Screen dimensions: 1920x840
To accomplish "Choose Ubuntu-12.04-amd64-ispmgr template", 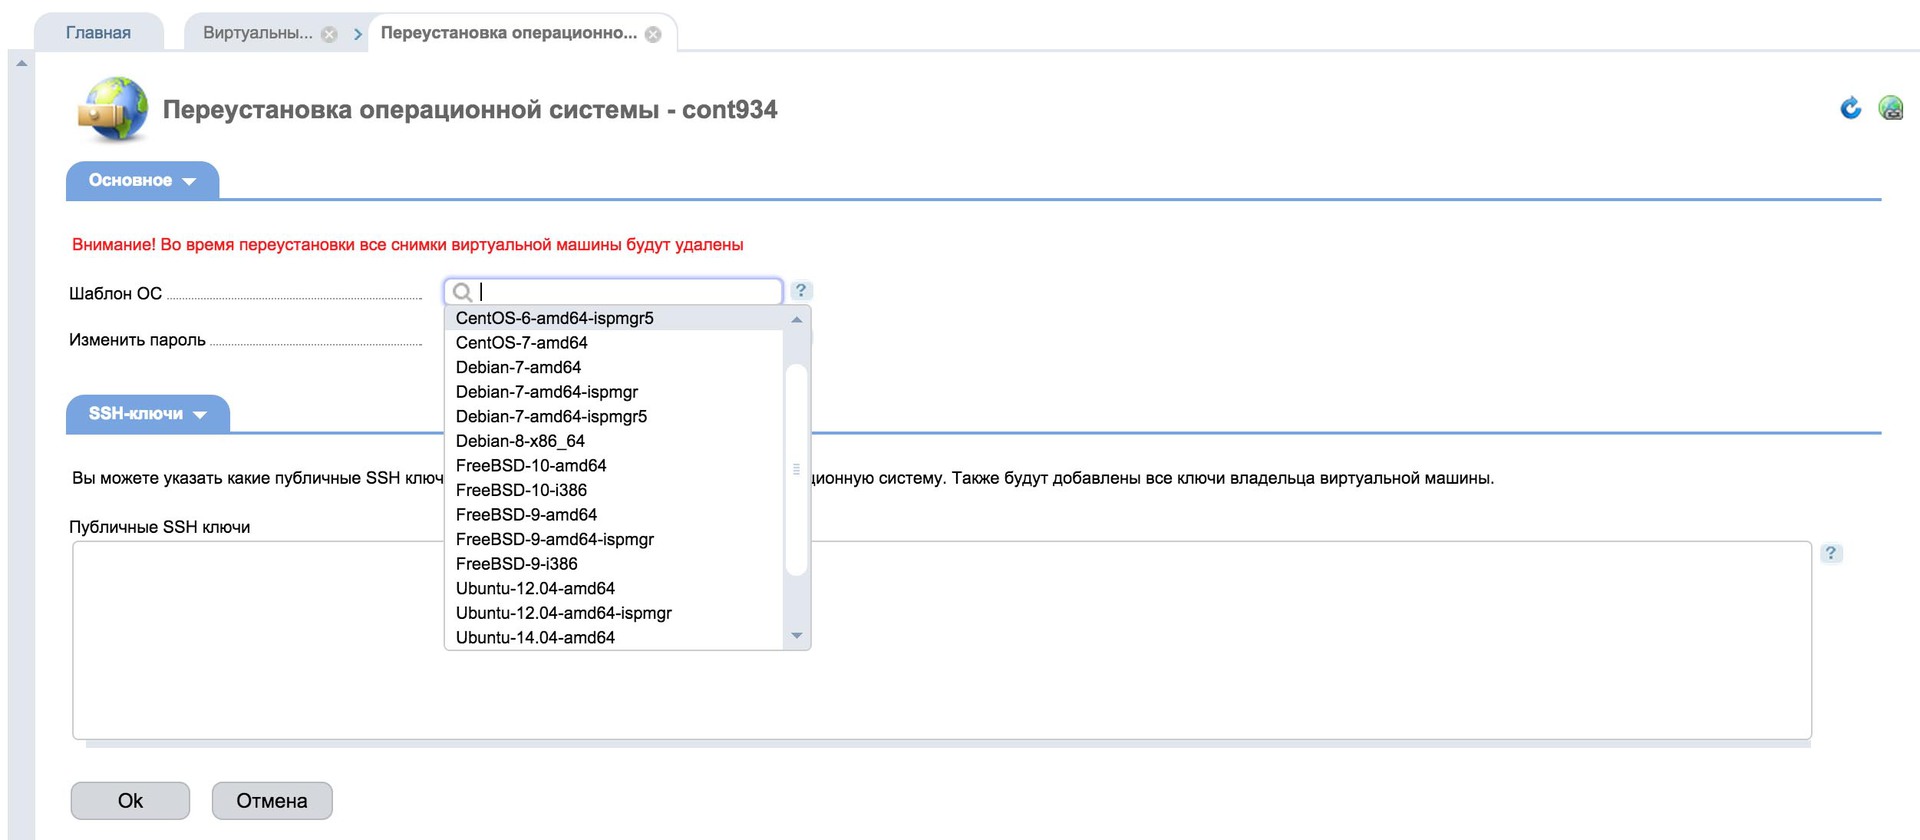I will click(614, 613).
